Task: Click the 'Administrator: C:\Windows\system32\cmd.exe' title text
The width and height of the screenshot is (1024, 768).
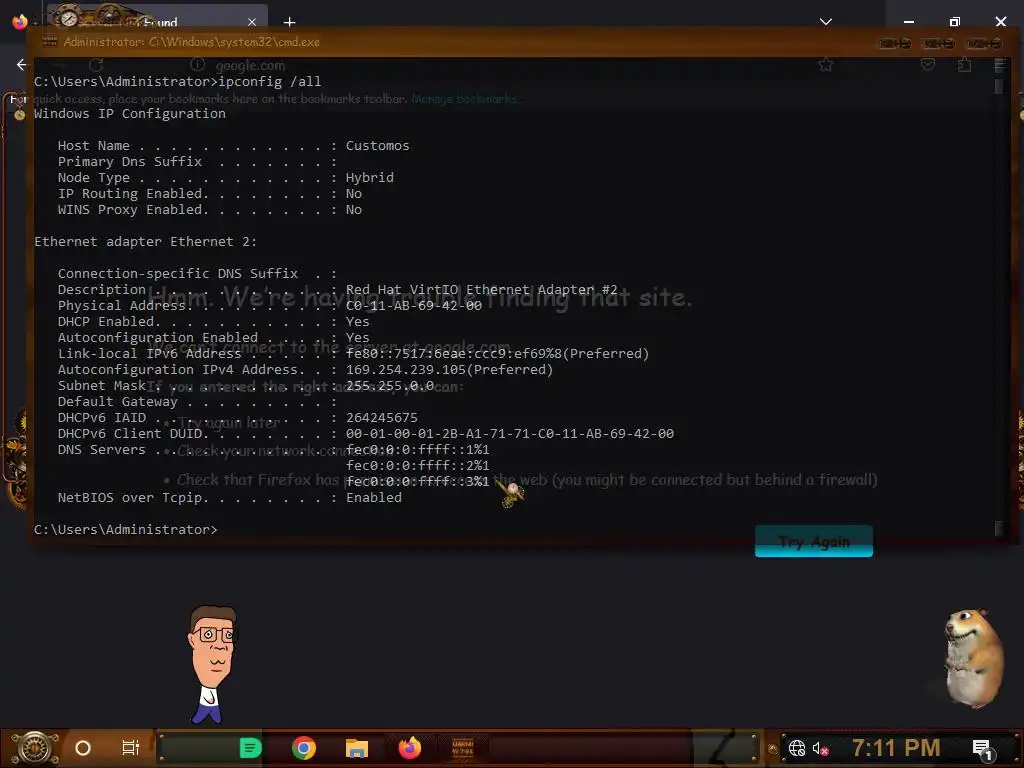Action: tap(191, 42)
